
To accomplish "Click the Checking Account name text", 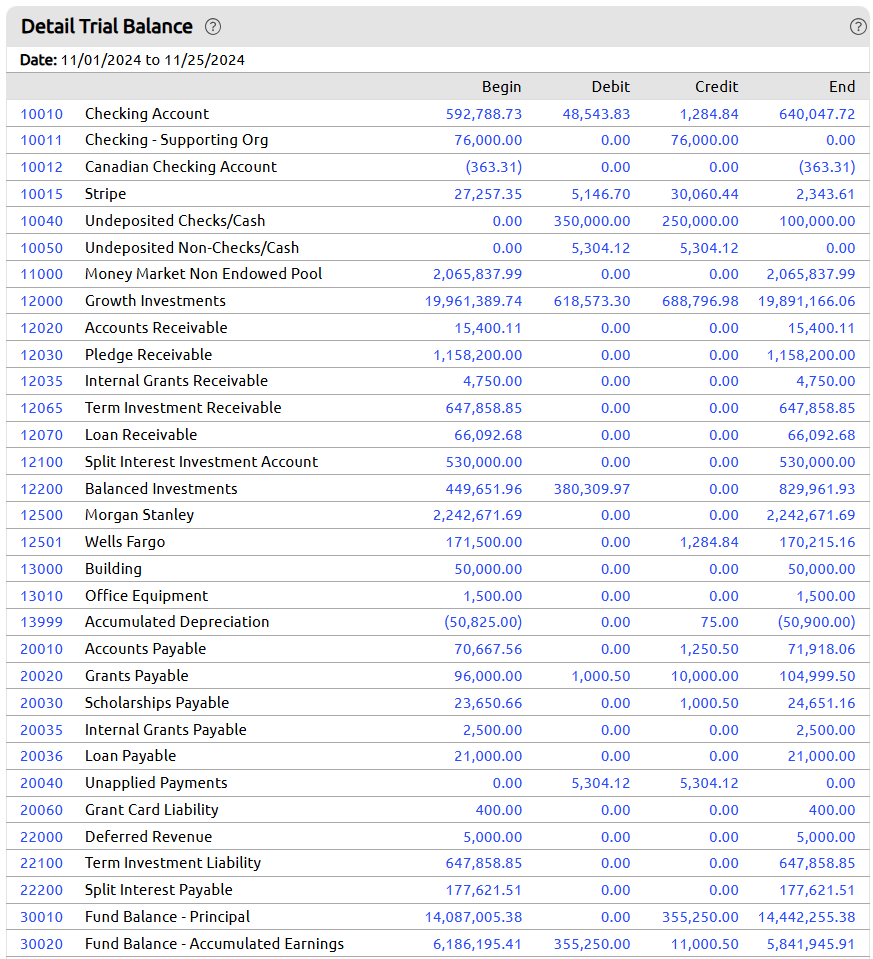I will click(147, 114).
